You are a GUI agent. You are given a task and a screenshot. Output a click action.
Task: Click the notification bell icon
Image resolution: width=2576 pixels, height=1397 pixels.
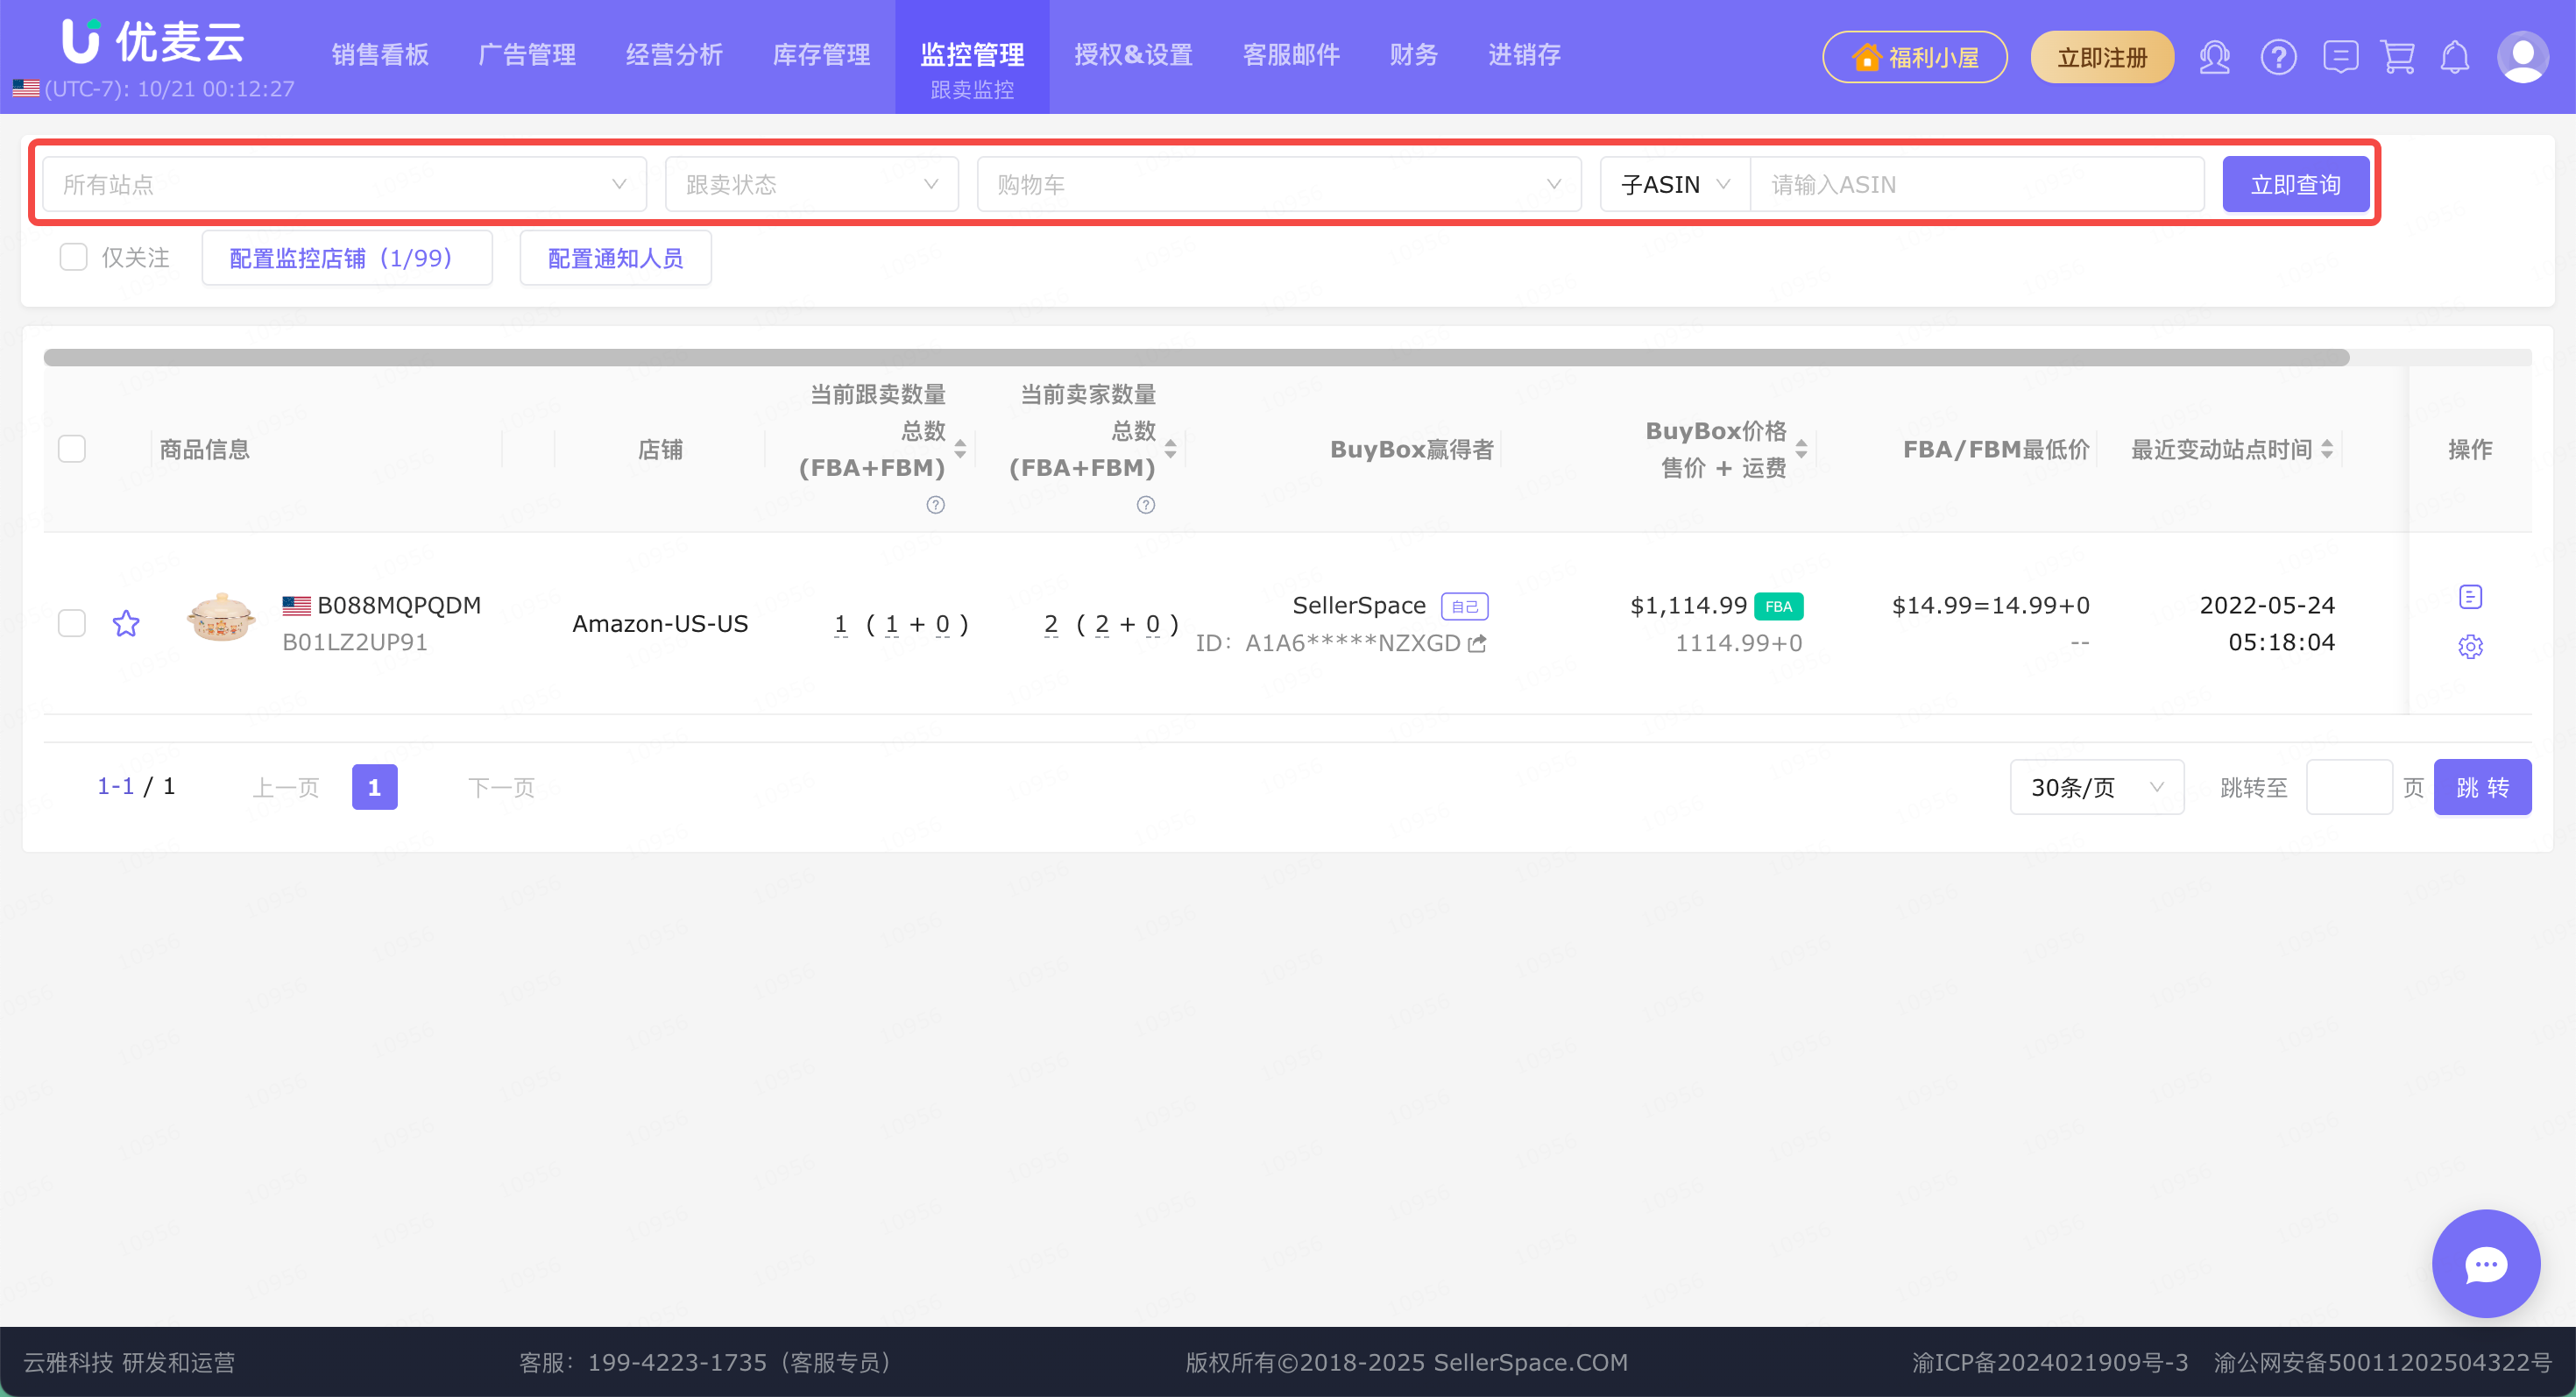coord(2455,57)
